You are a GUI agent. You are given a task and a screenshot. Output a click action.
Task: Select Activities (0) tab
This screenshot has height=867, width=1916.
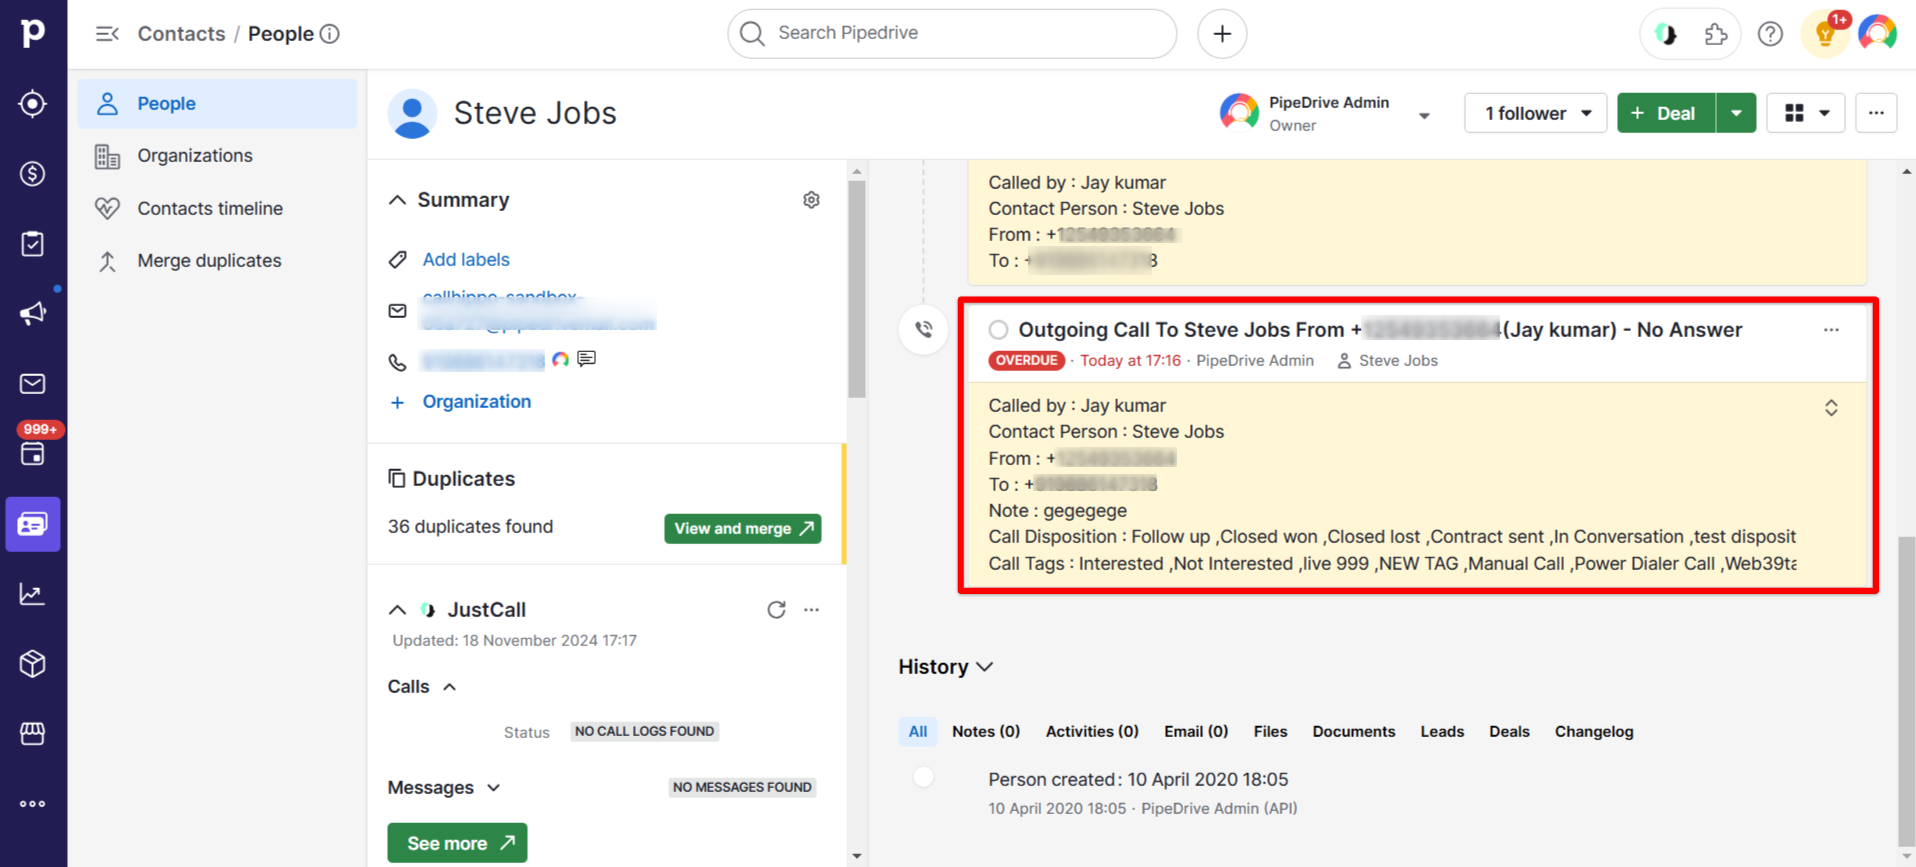click(x=1092, y=732)
